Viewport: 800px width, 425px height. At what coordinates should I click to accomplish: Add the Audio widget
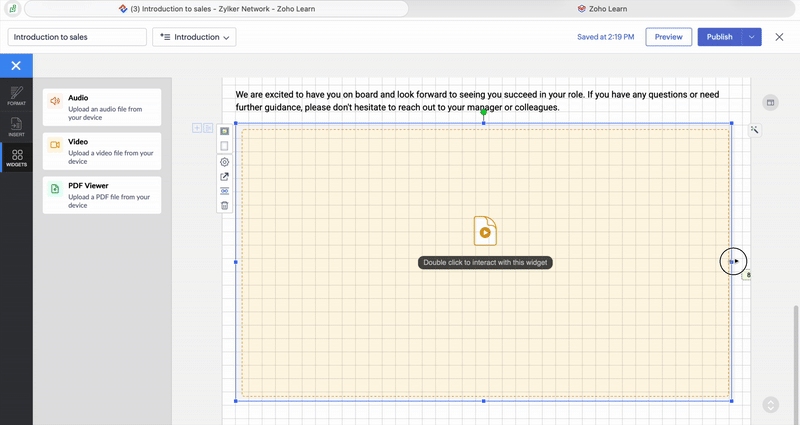(102, 108)
